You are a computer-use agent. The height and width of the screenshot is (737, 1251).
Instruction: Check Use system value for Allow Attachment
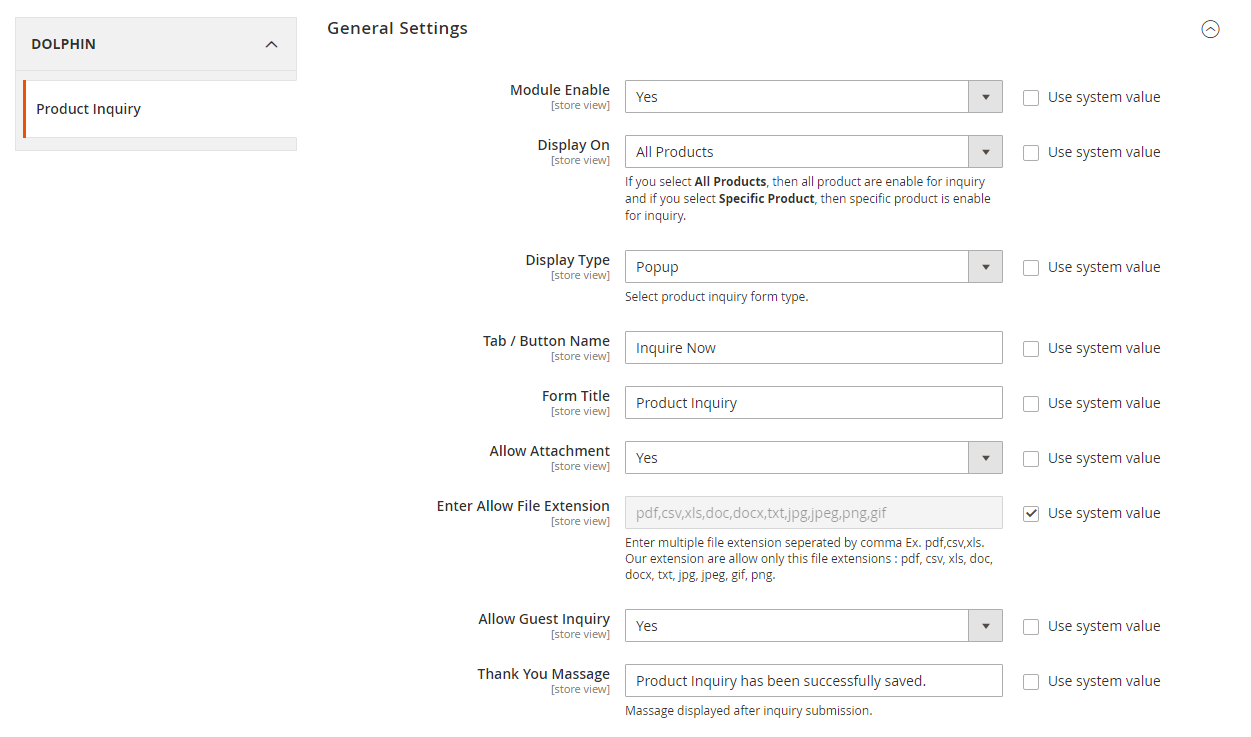pyautogui.click(x=1031, y=459)
